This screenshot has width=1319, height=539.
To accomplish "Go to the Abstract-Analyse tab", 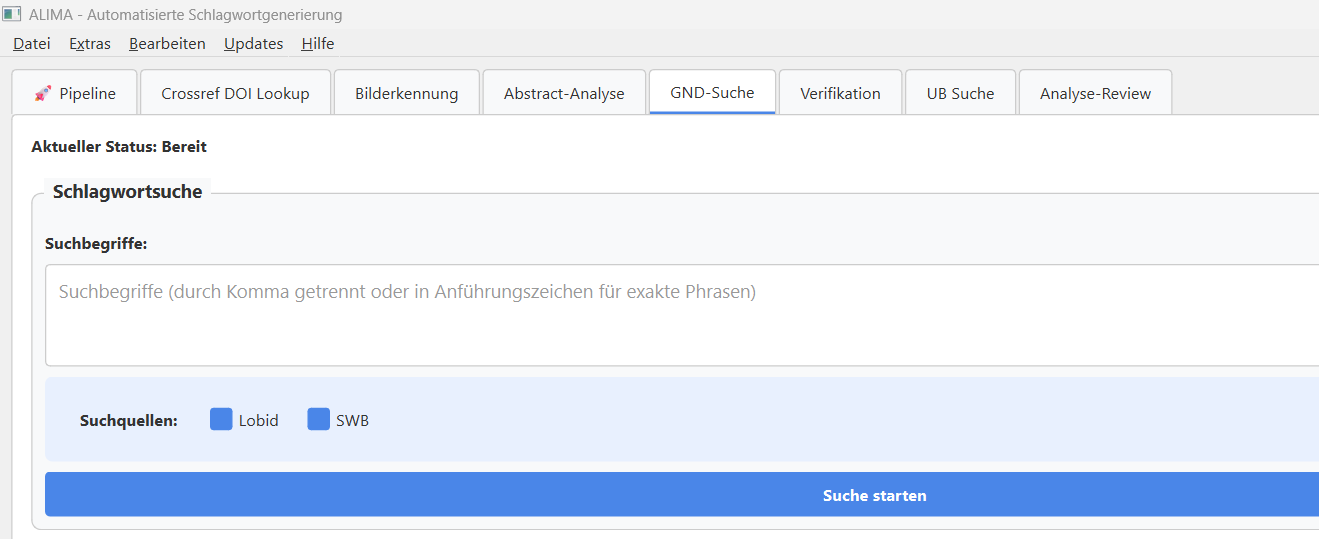I will (x=564, y=93).
